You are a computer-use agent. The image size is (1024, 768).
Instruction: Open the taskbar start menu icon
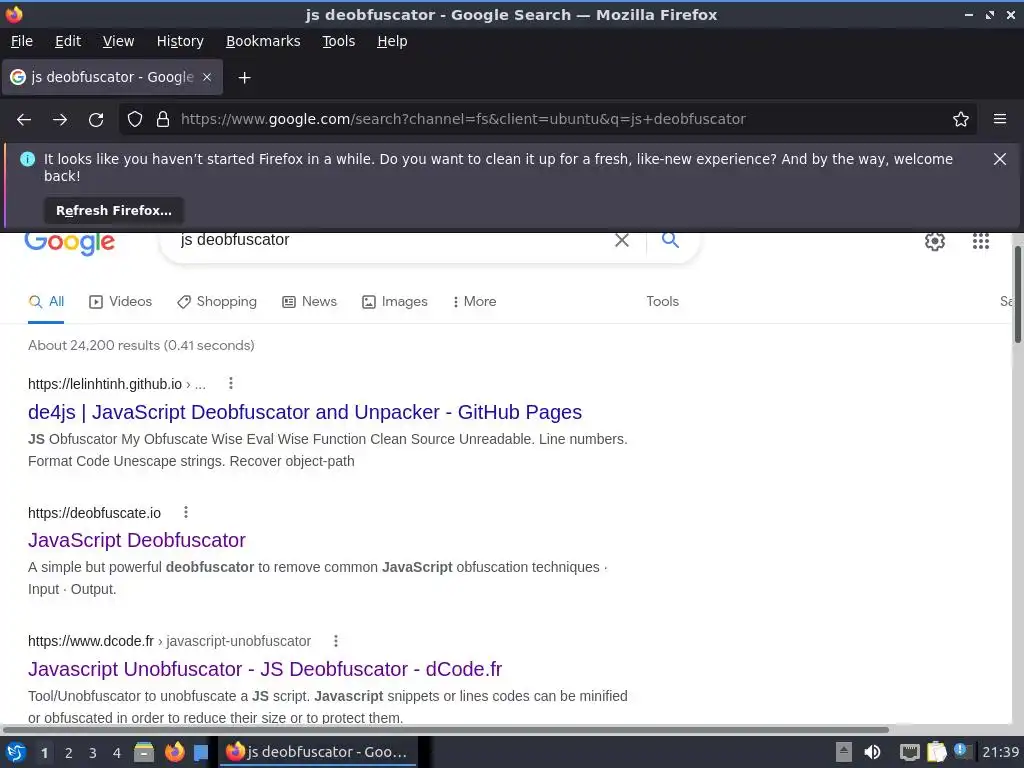click(16, 752)
